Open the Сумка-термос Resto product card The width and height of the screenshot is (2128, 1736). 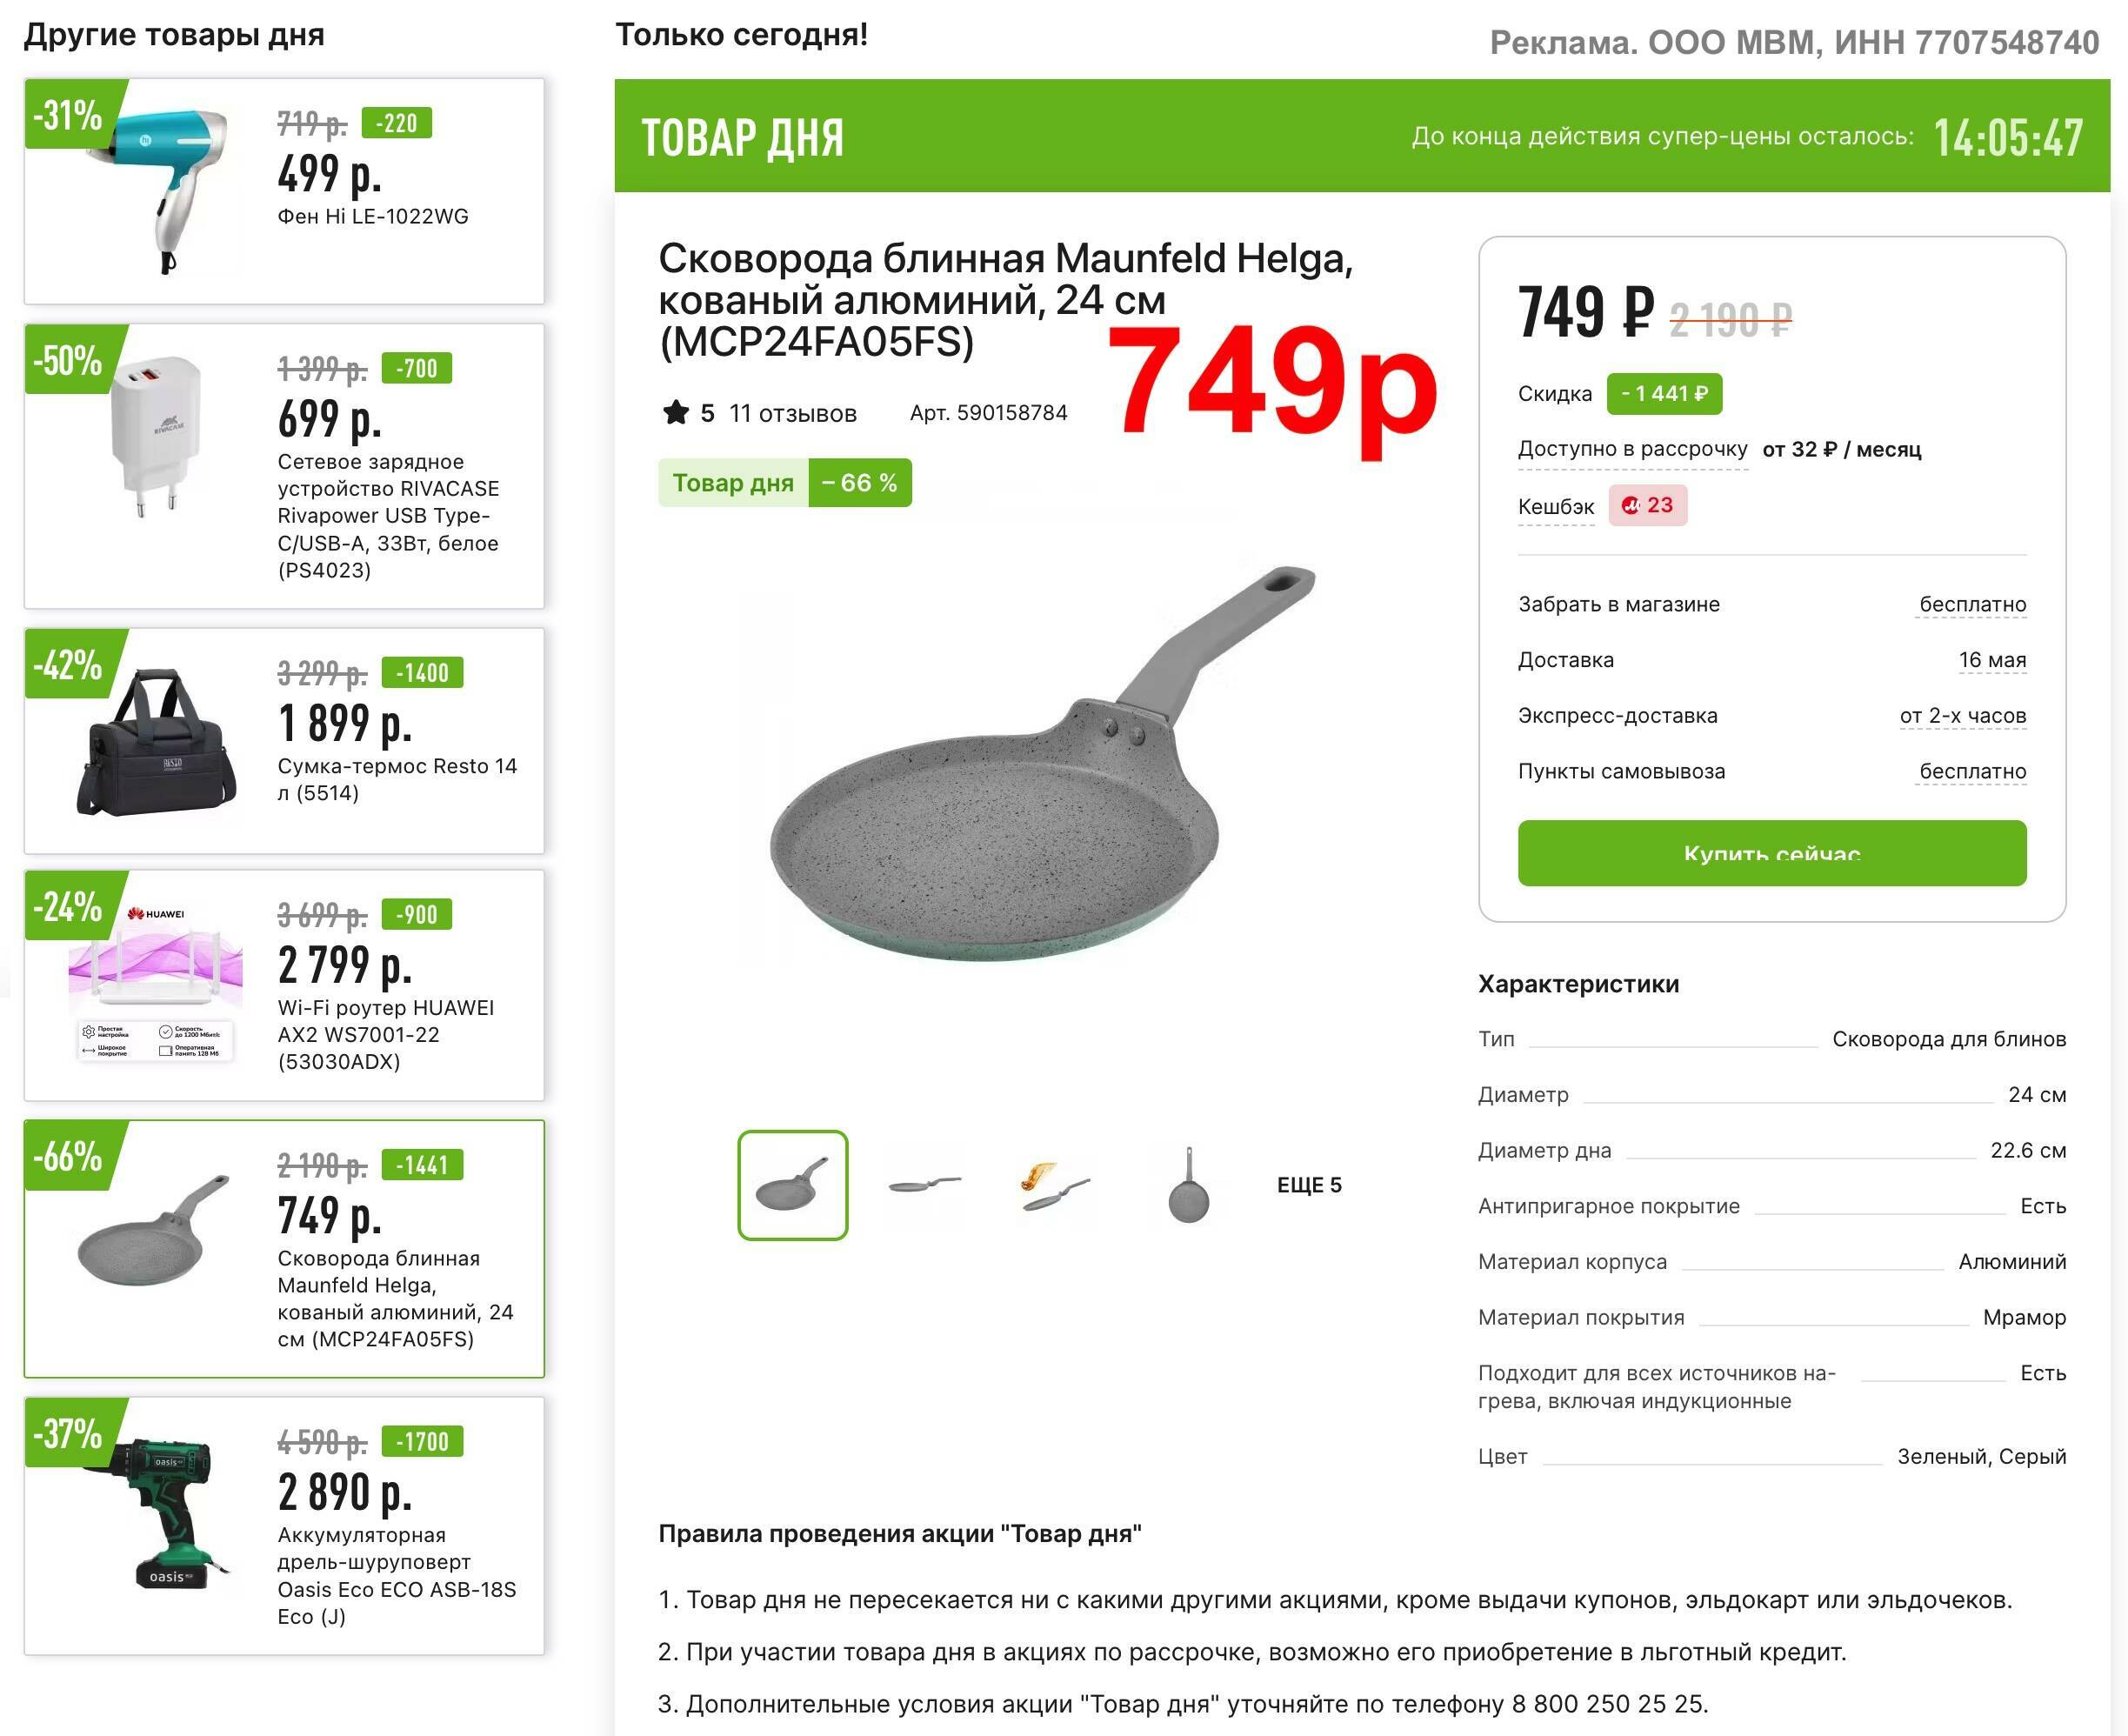[284, 741]
